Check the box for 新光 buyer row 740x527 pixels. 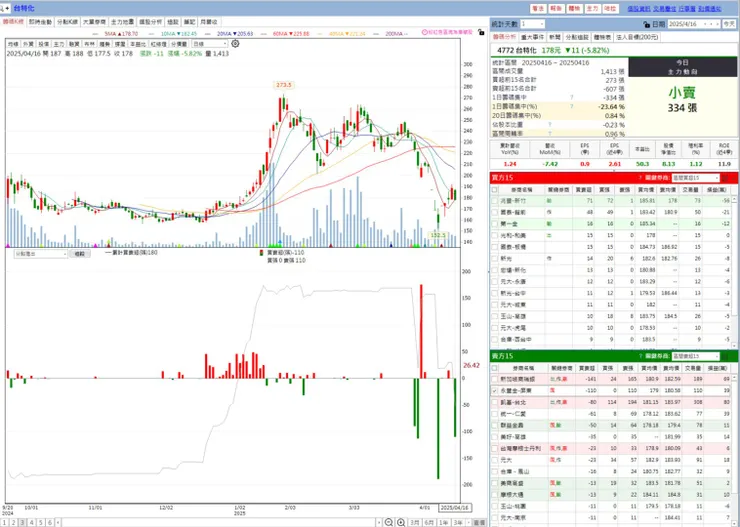[x=494, y=259]
